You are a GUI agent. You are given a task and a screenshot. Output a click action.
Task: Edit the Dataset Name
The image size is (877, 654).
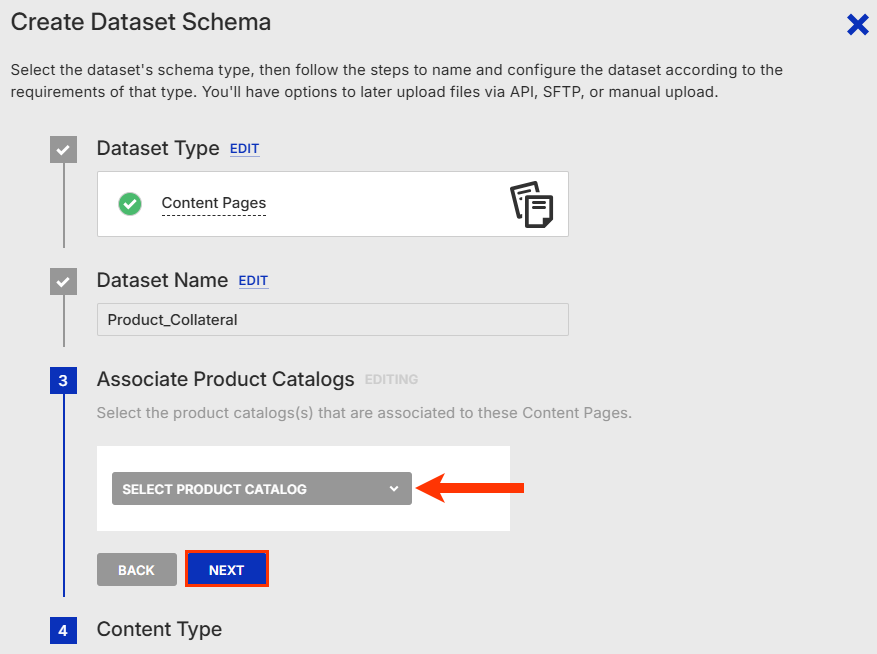pyautogui.click(x=253, y=281)
